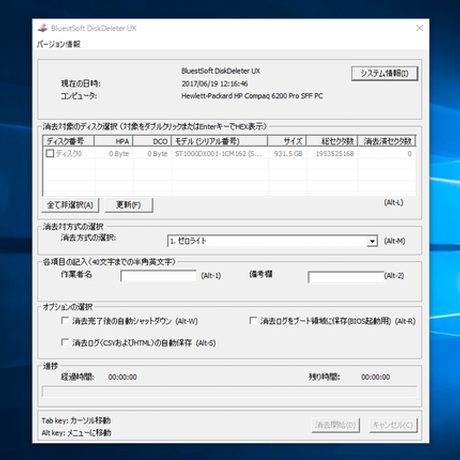The image size is (460, 460).
Task: Focus the 作業者名 input field
Action: [158, 276]
